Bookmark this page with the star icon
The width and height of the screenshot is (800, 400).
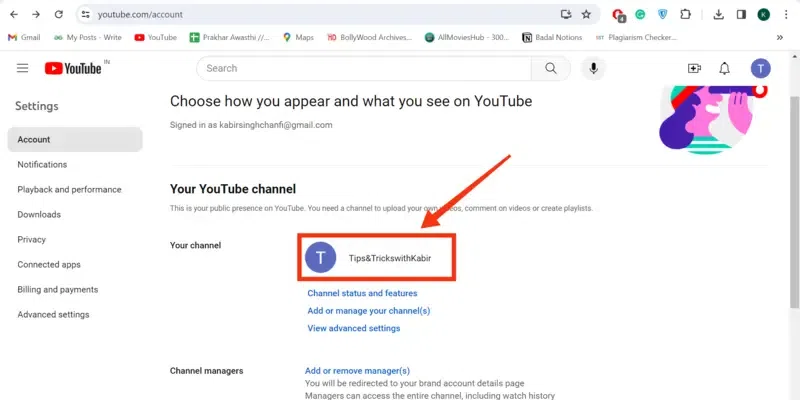(586, 14)
